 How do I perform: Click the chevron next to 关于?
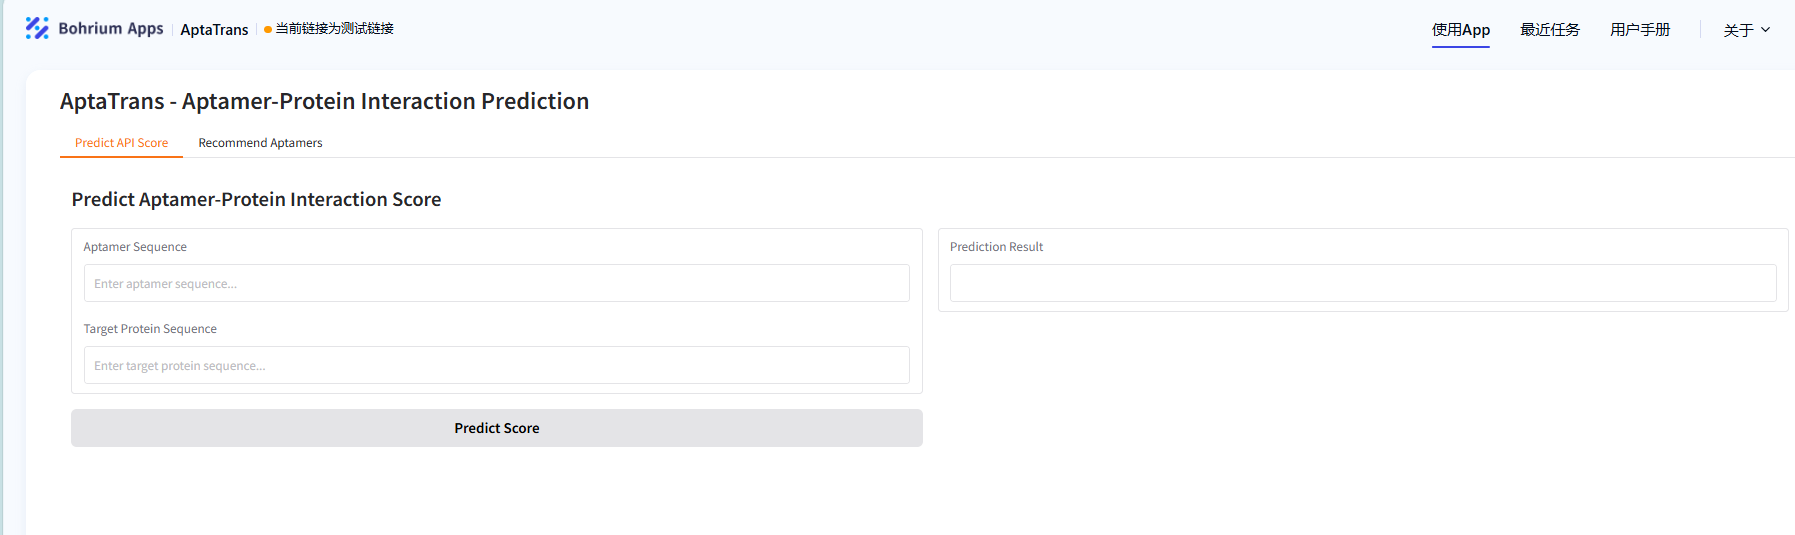[1765, 30]
